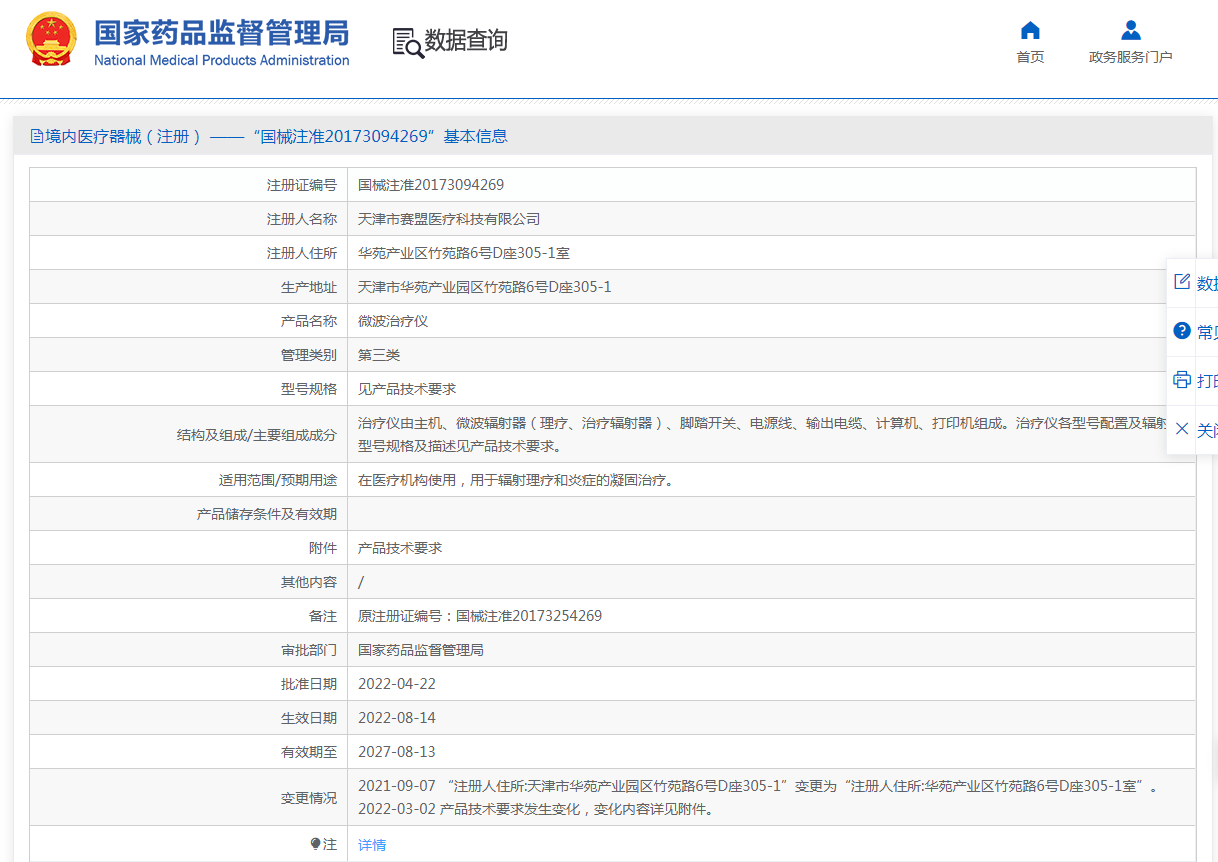The width and height of the screenshot is (1218, 862).
Task: Click the 结构及组成/主要组成成分 label
Action: [257, 435]
